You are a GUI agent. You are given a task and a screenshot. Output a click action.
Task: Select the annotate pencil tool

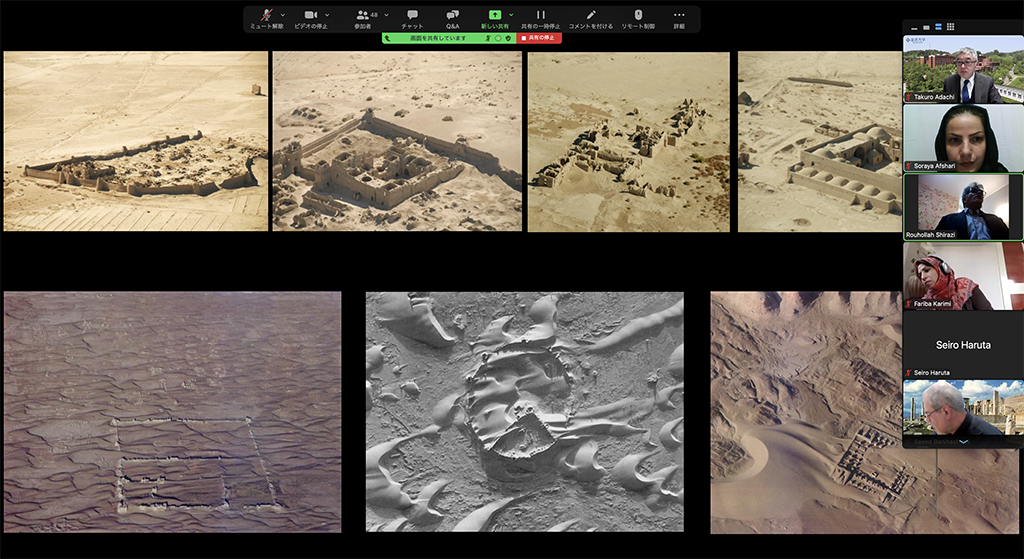point(590,16)
